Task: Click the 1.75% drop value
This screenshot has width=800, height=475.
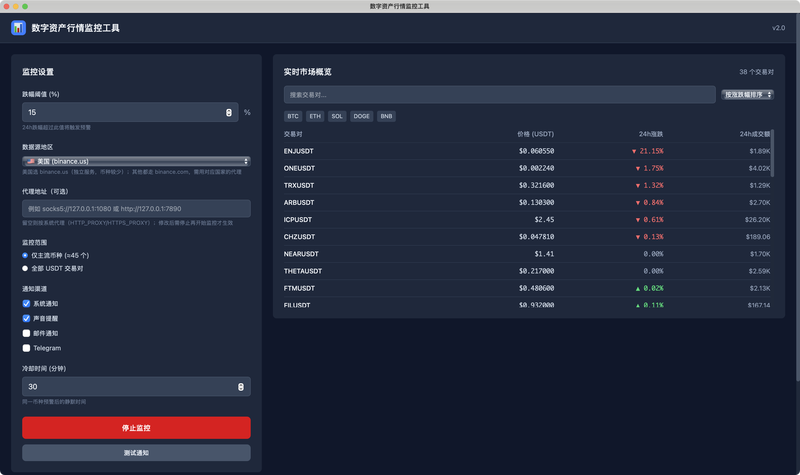Action: 649,168
